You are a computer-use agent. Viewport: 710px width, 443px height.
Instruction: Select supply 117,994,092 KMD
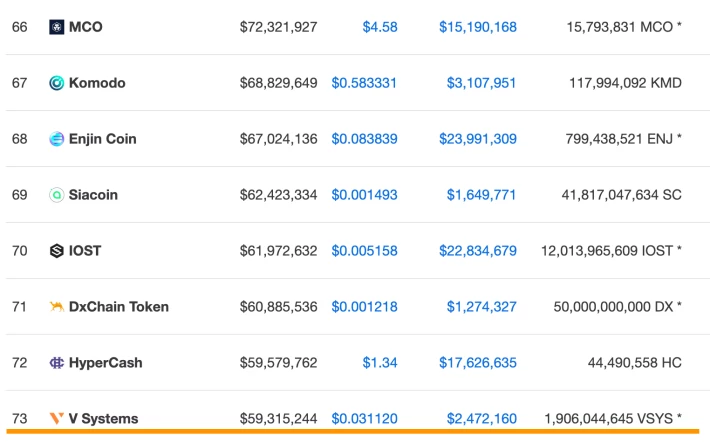[x=625, y=83]
